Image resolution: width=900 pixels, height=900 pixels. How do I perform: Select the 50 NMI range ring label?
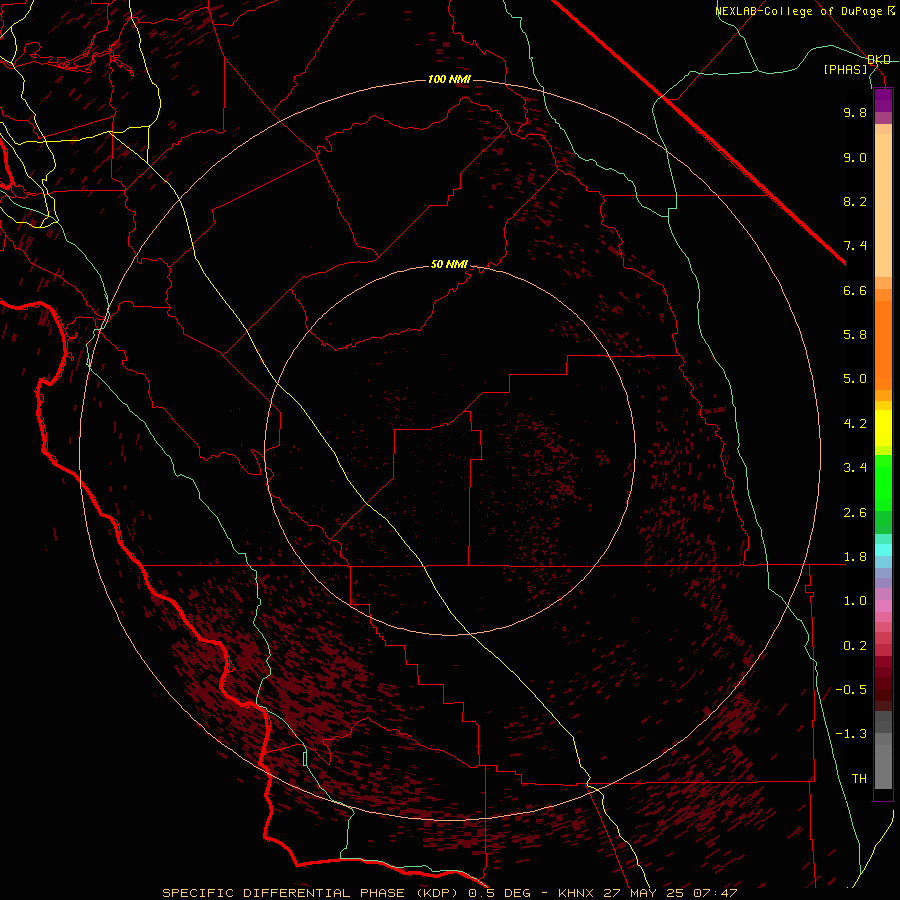pyautogui.click(x=449, y=265)
